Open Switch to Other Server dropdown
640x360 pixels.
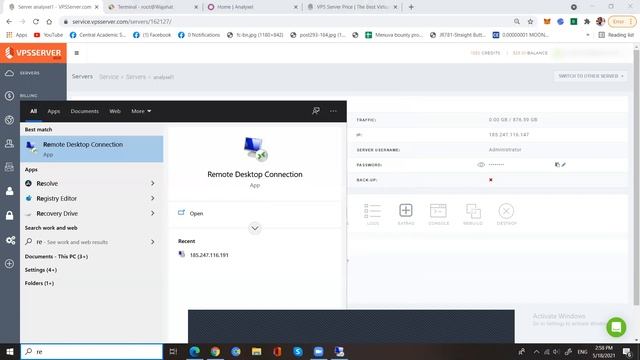pos(591,76)
